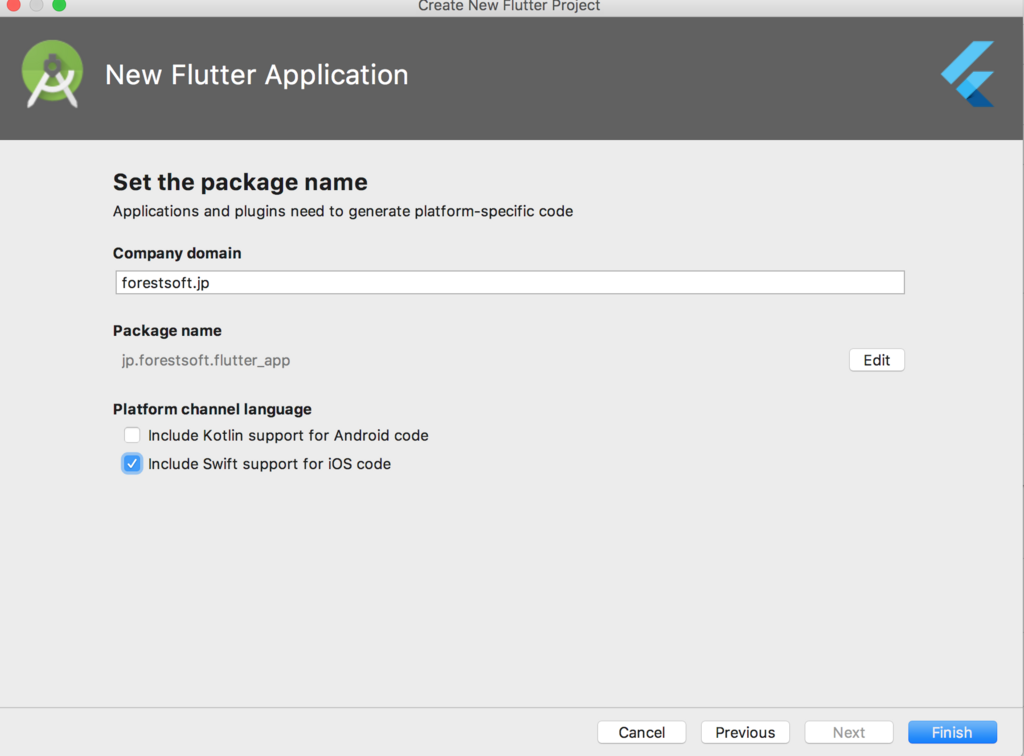The width and height of the screenshot is (1024, 756).
Task: Click the yellow minimize window button
Action: [36, 5]
